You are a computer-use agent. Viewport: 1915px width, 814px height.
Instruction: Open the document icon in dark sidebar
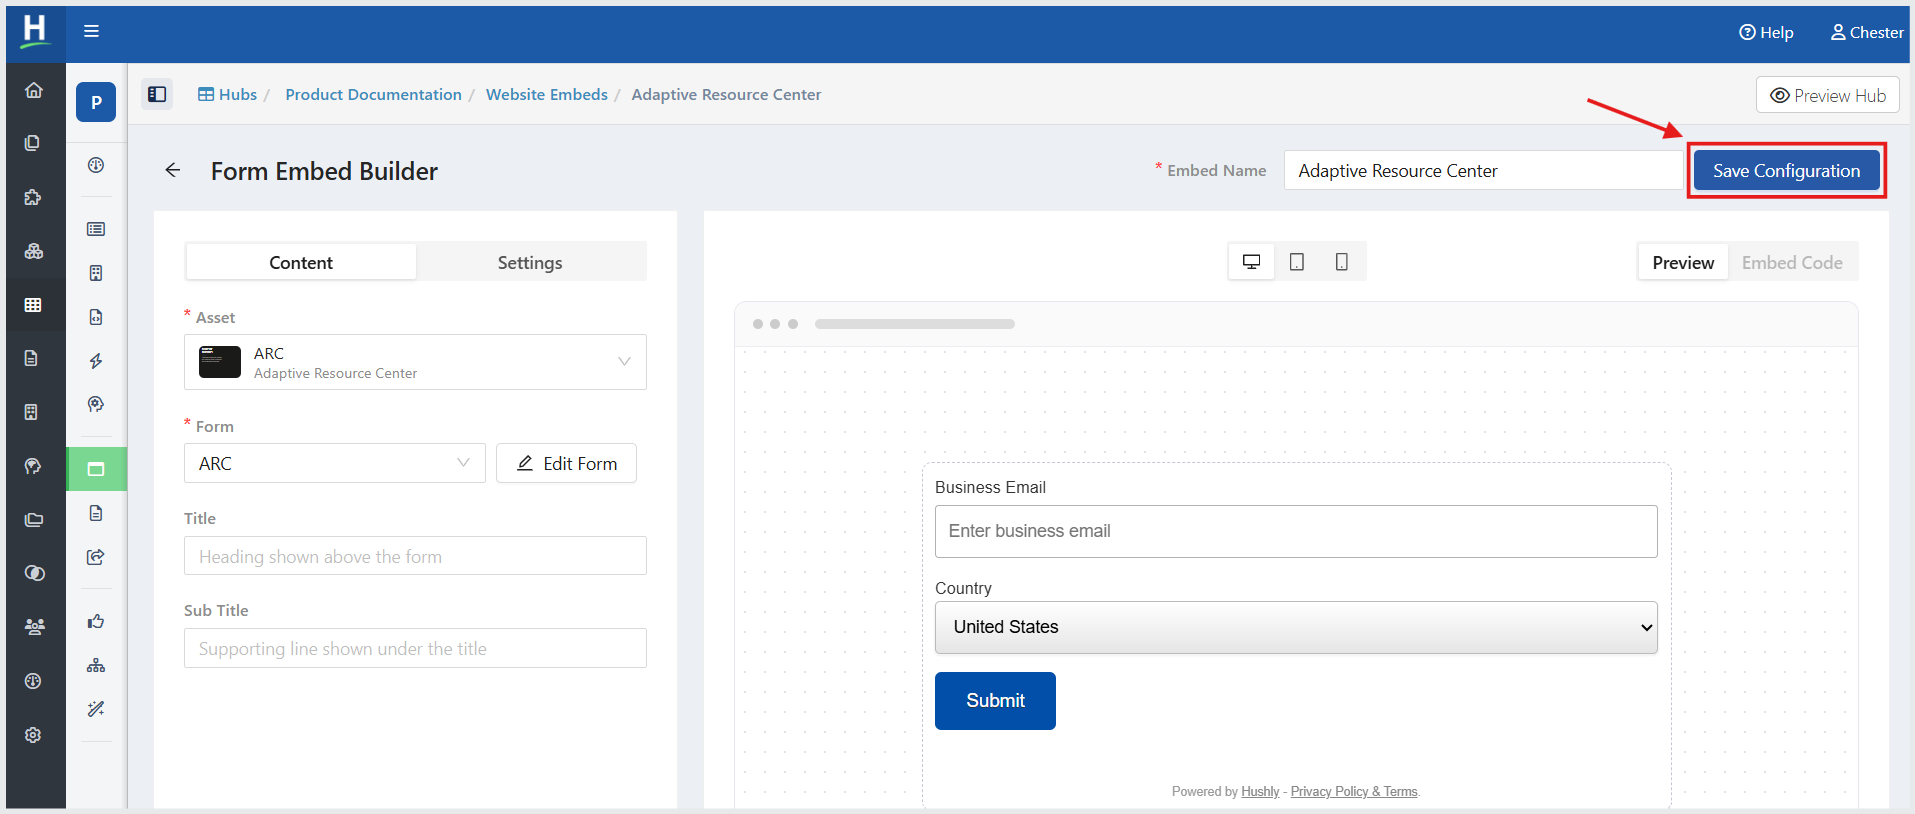[33, 358]
